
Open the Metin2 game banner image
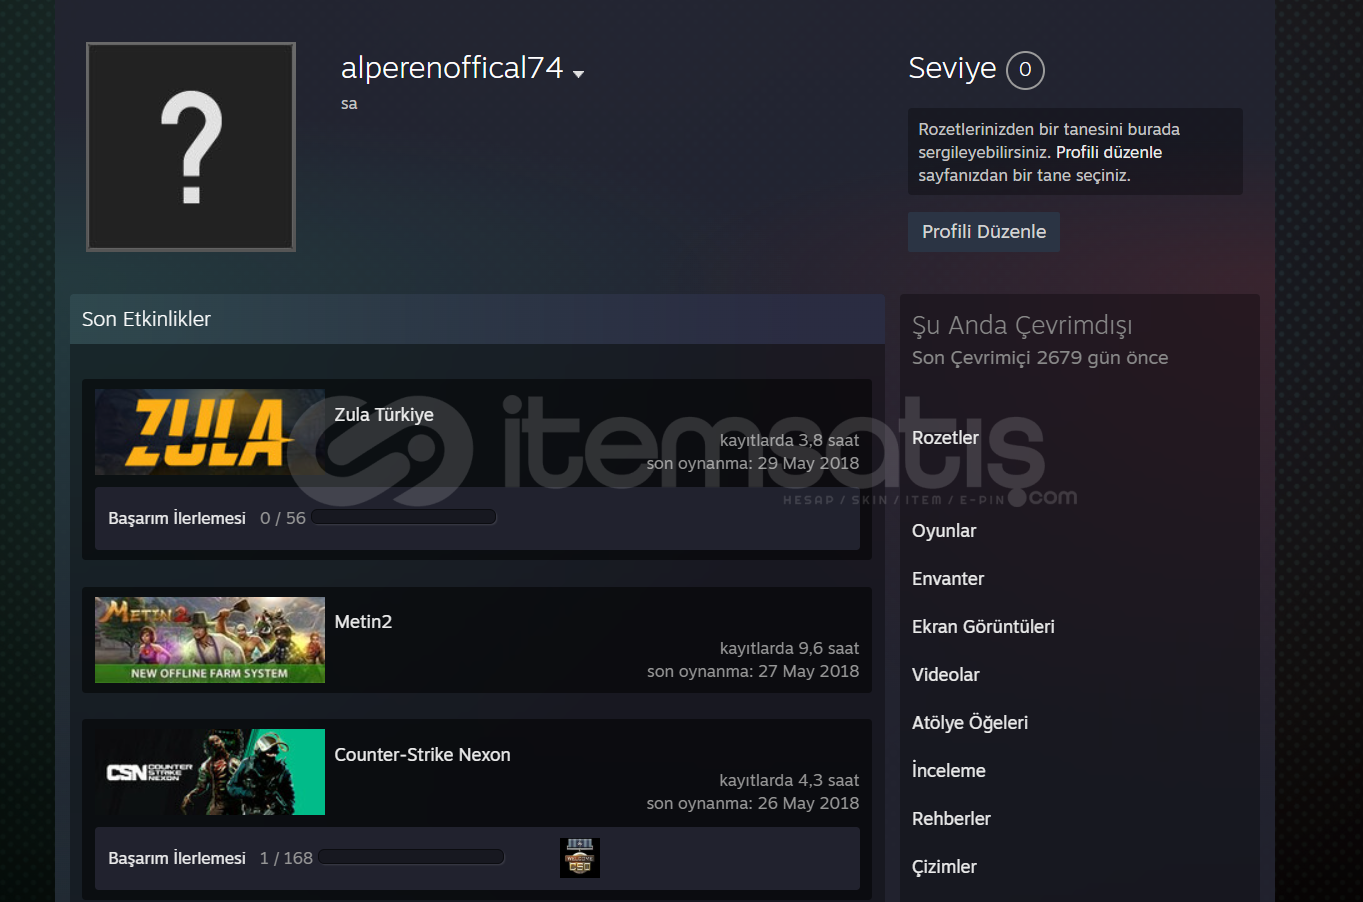tap(210, 640)
